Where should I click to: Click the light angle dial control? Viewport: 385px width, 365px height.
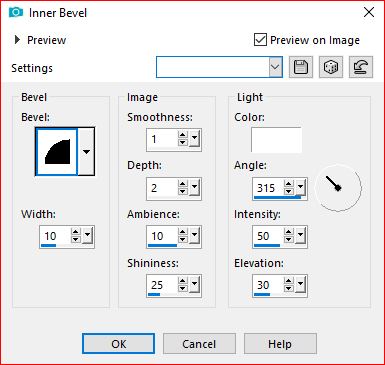[338, 188]
